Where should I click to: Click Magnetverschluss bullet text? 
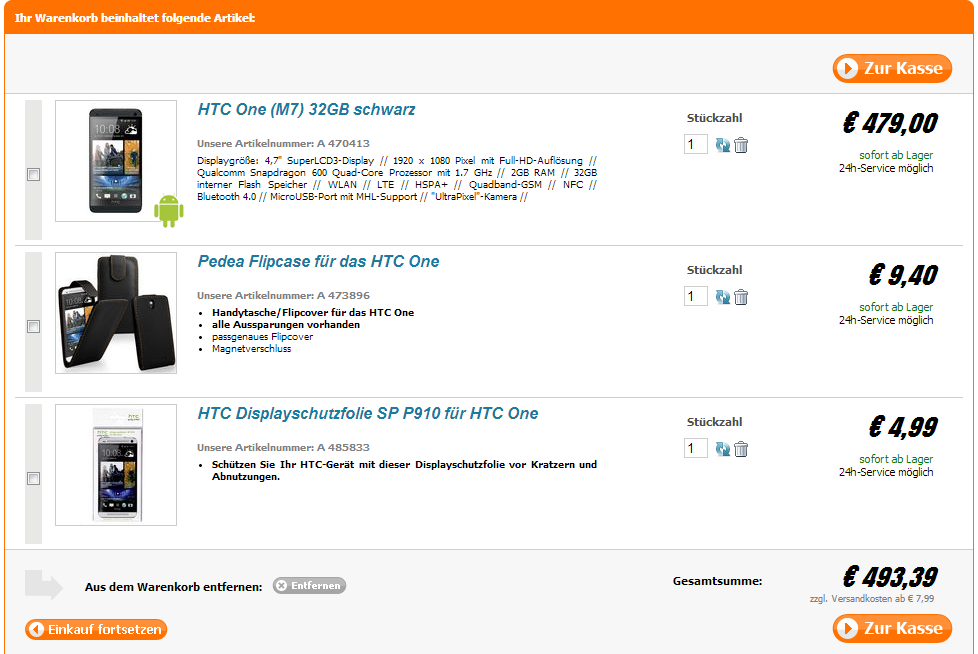pyautogui.click(x=251, y=349)
